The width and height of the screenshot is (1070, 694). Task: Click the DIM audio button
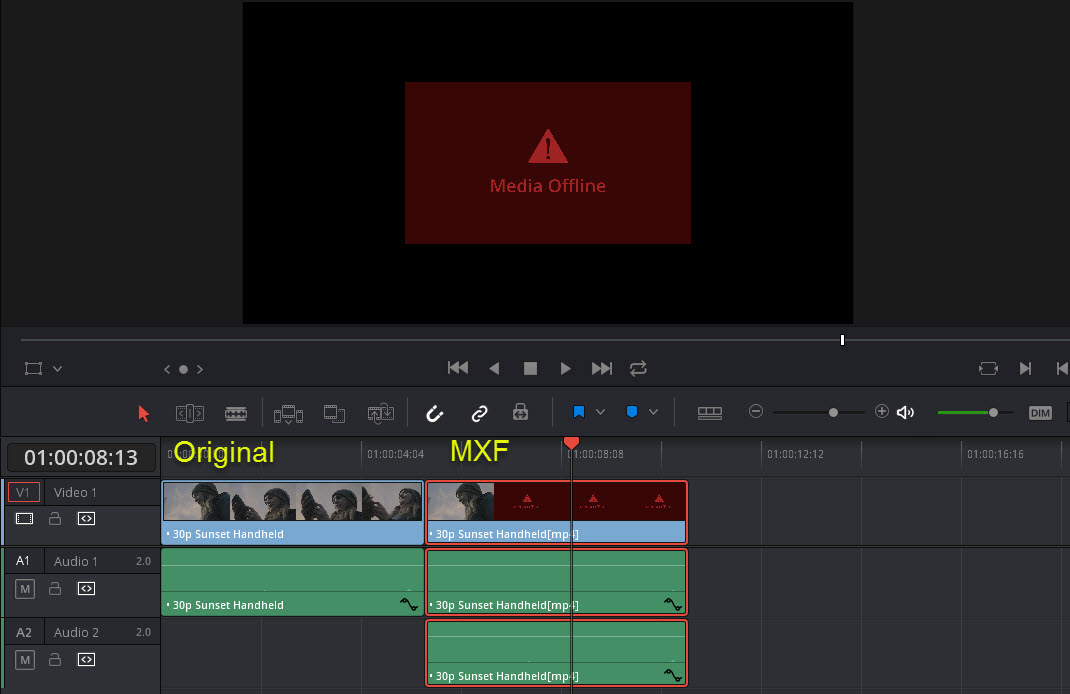pos(1040,412)
